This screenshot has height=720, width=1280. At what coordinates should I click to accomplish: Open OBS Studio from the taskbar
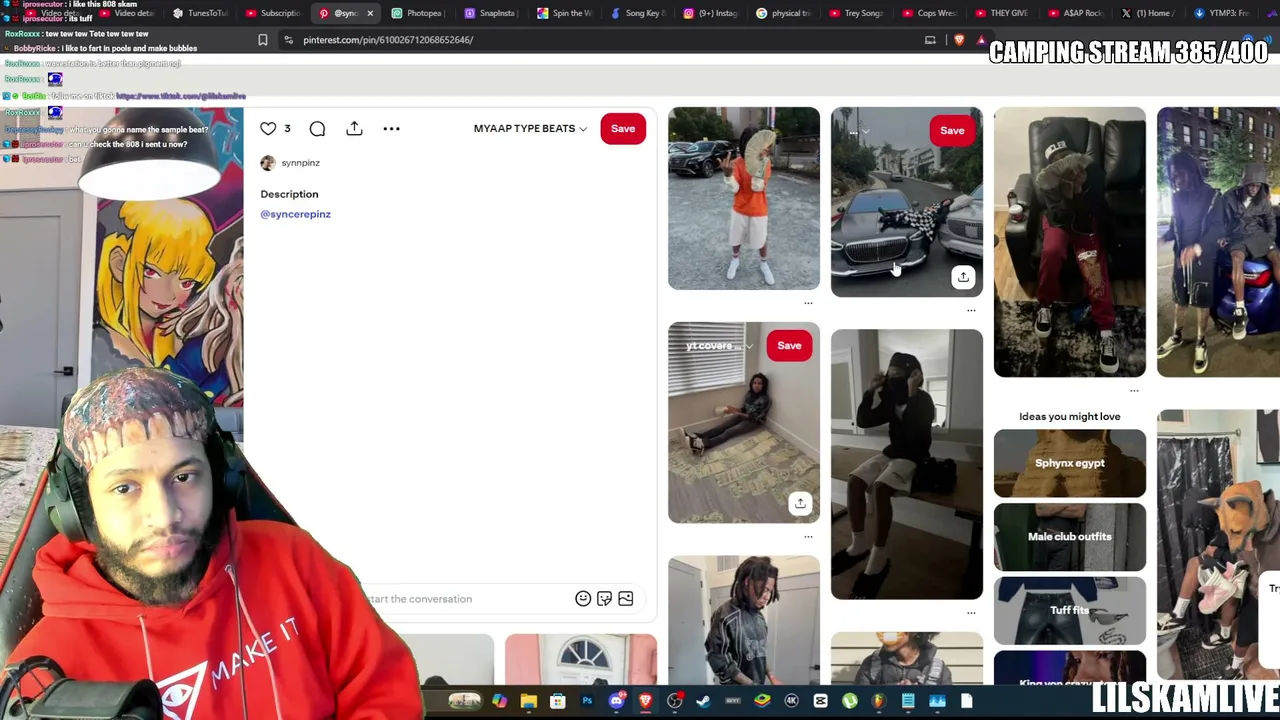[x=675, y=701]
